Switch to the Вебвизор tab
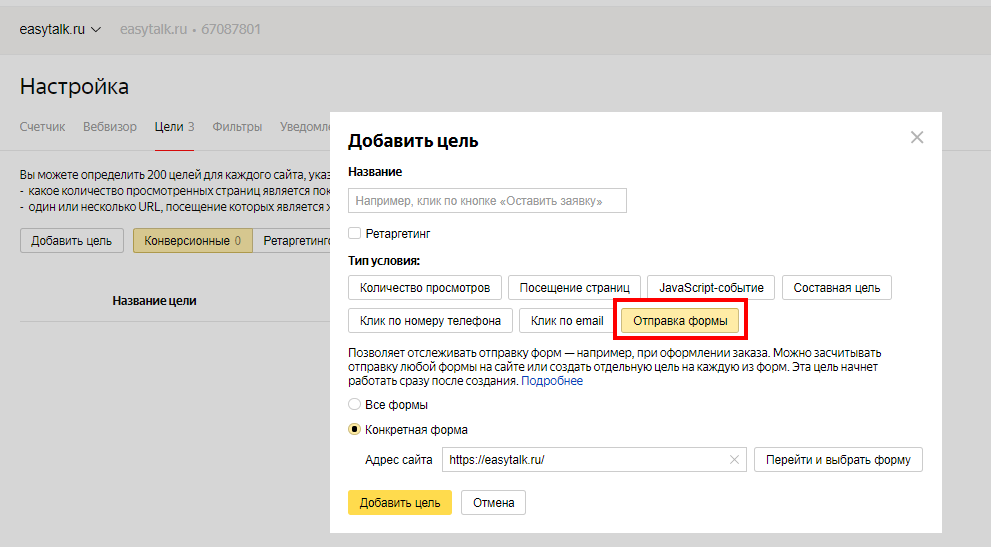The image size is (991, 547). pos(110,127)
